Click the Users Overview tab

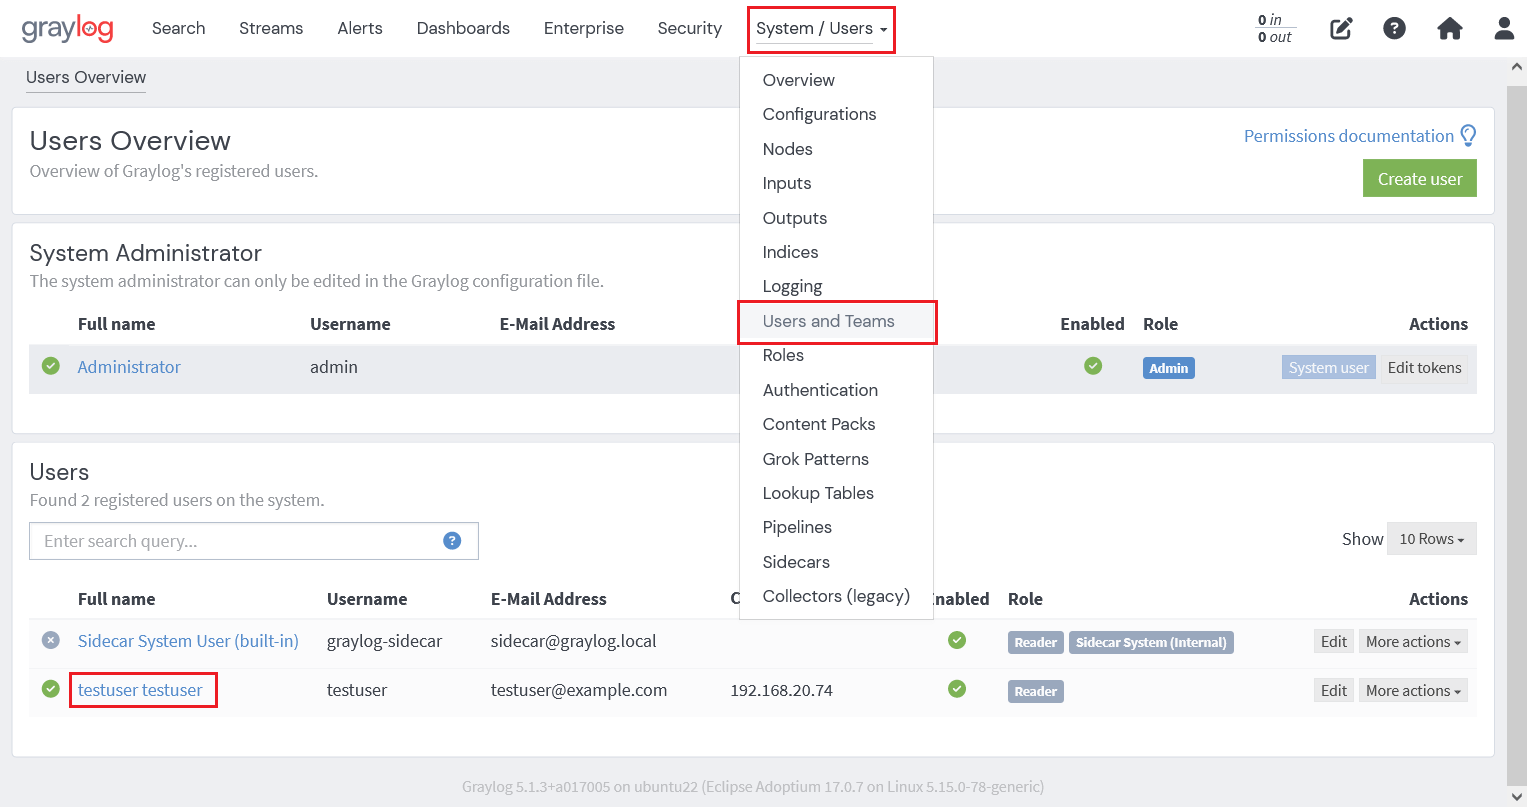click(x=86, y=77)
